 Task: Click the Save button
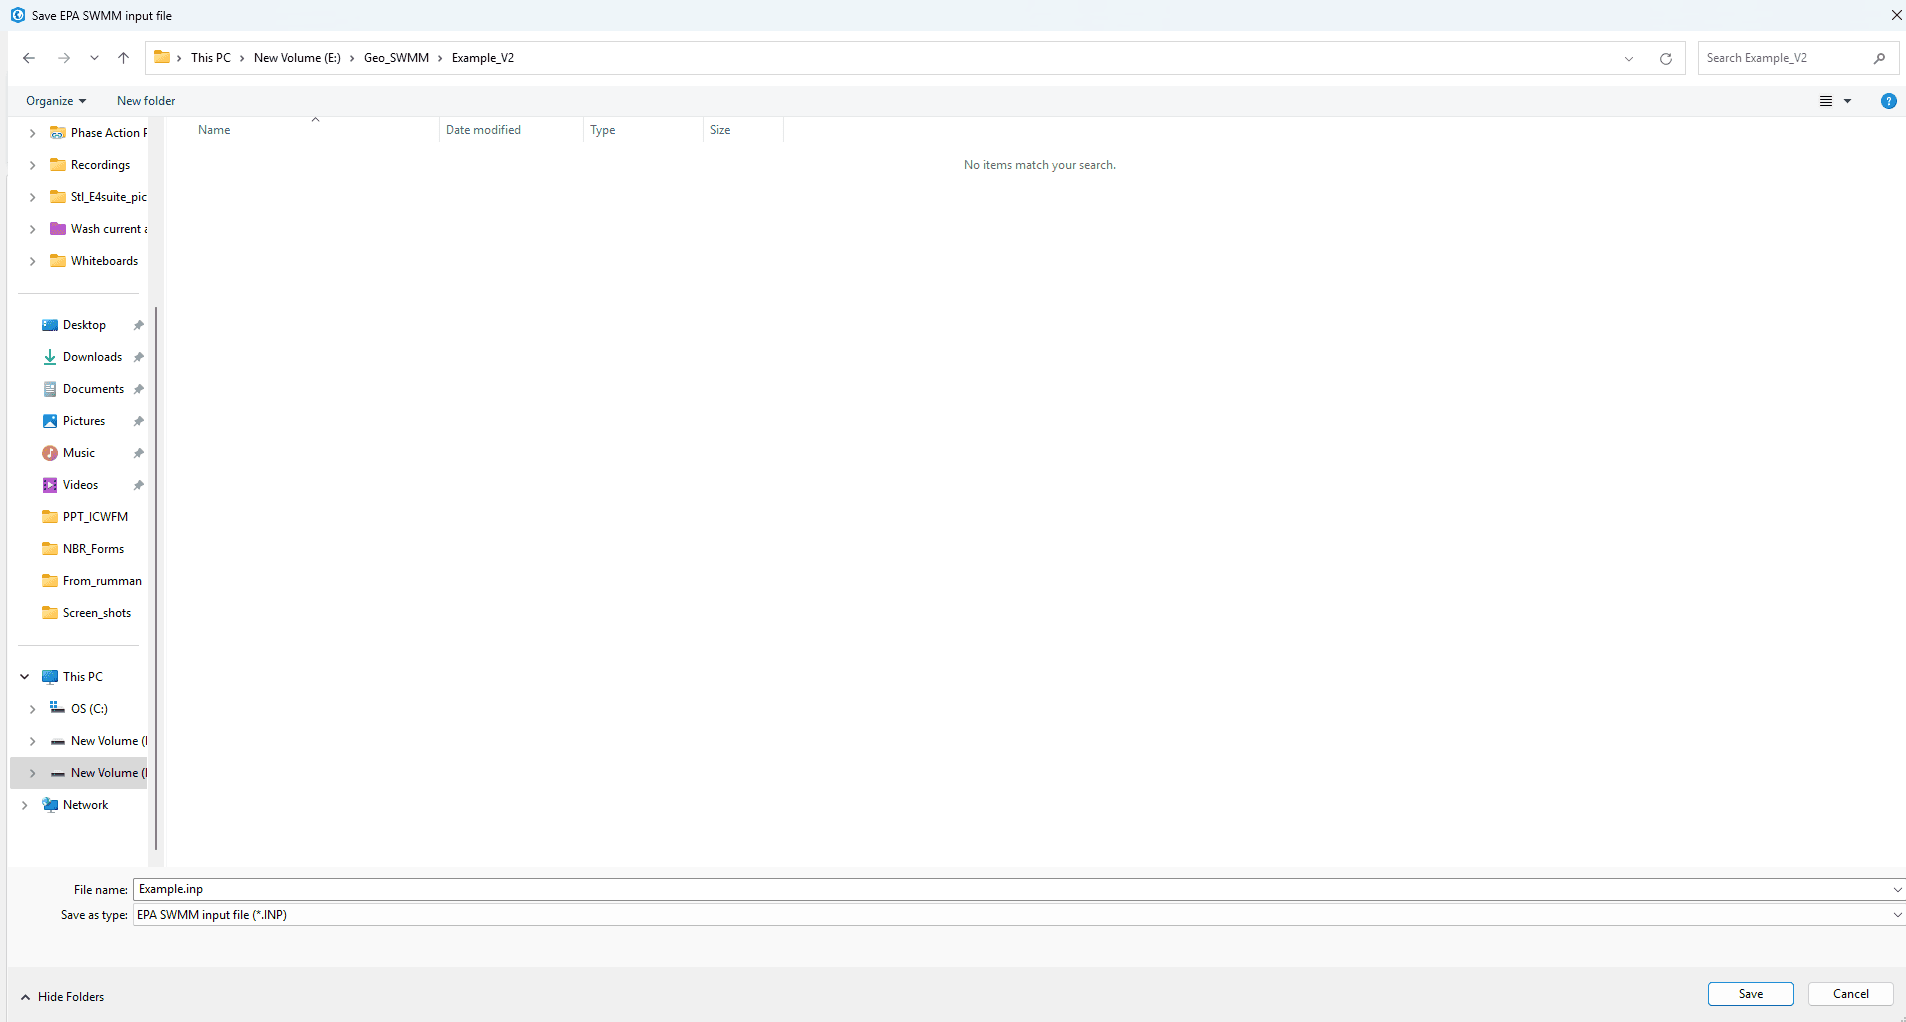1750,993
